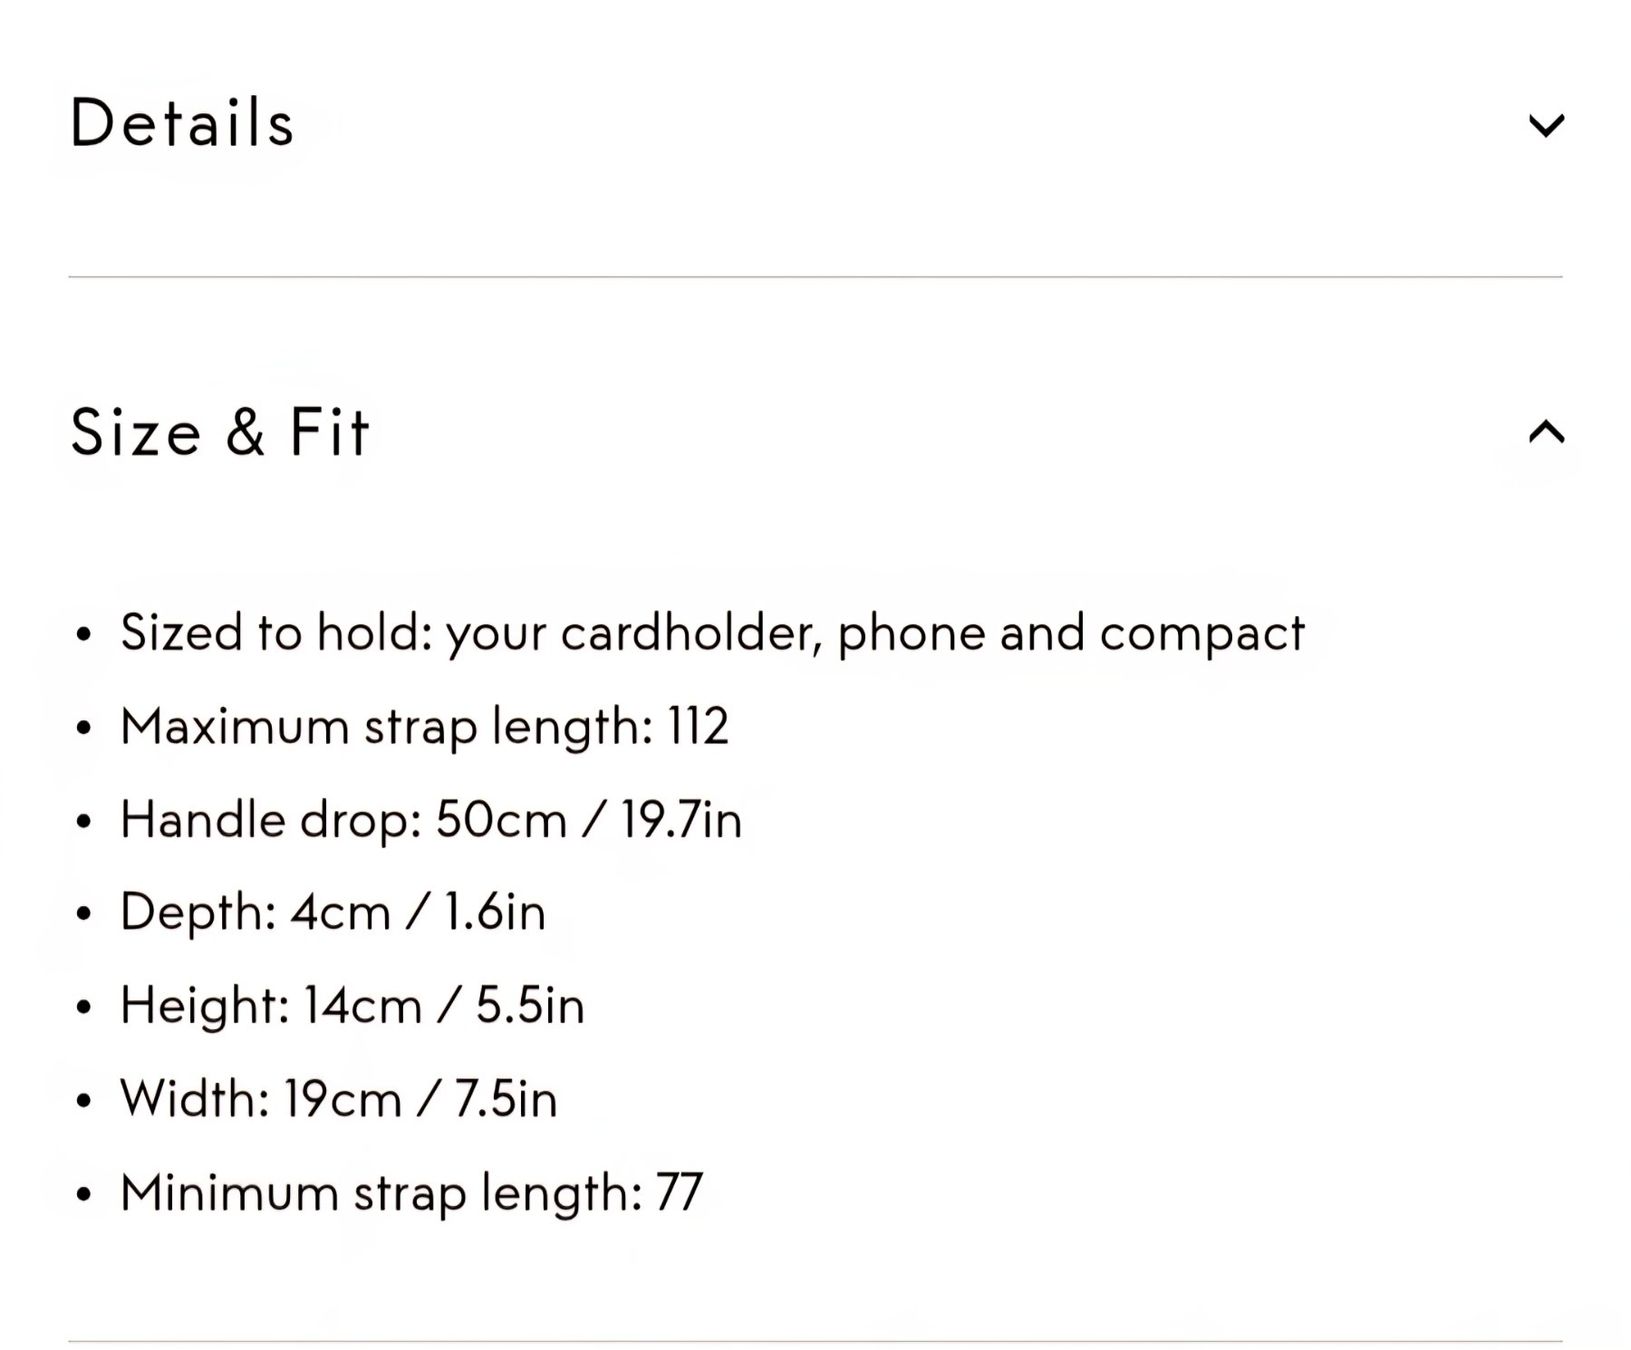Image resolution: width=1631 pixels, height=1350 pixels.
Task: Click the word 'compact' in first bullet
Action: [x=1202, y=635]
